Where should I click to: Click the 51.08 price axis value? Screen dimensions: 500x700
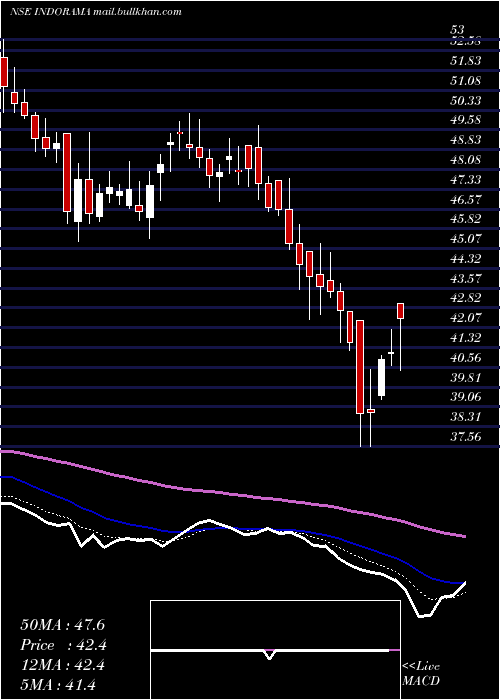point(466,81)
